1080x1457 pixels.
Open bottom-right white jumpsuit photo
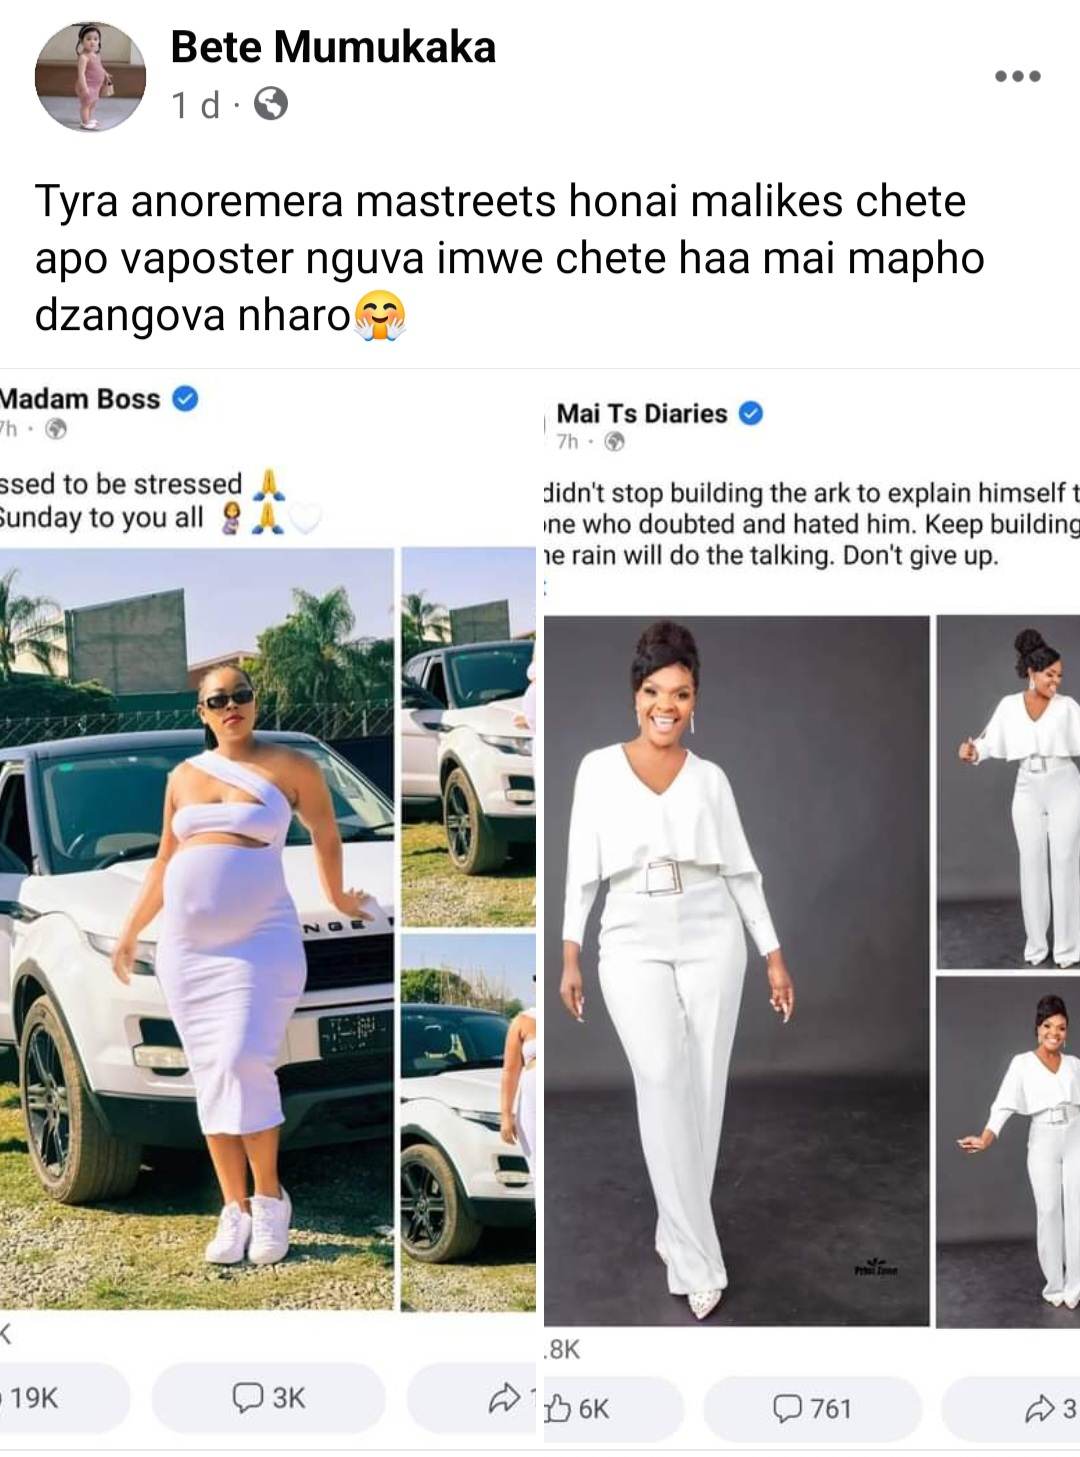(x=1008, y=1152)
